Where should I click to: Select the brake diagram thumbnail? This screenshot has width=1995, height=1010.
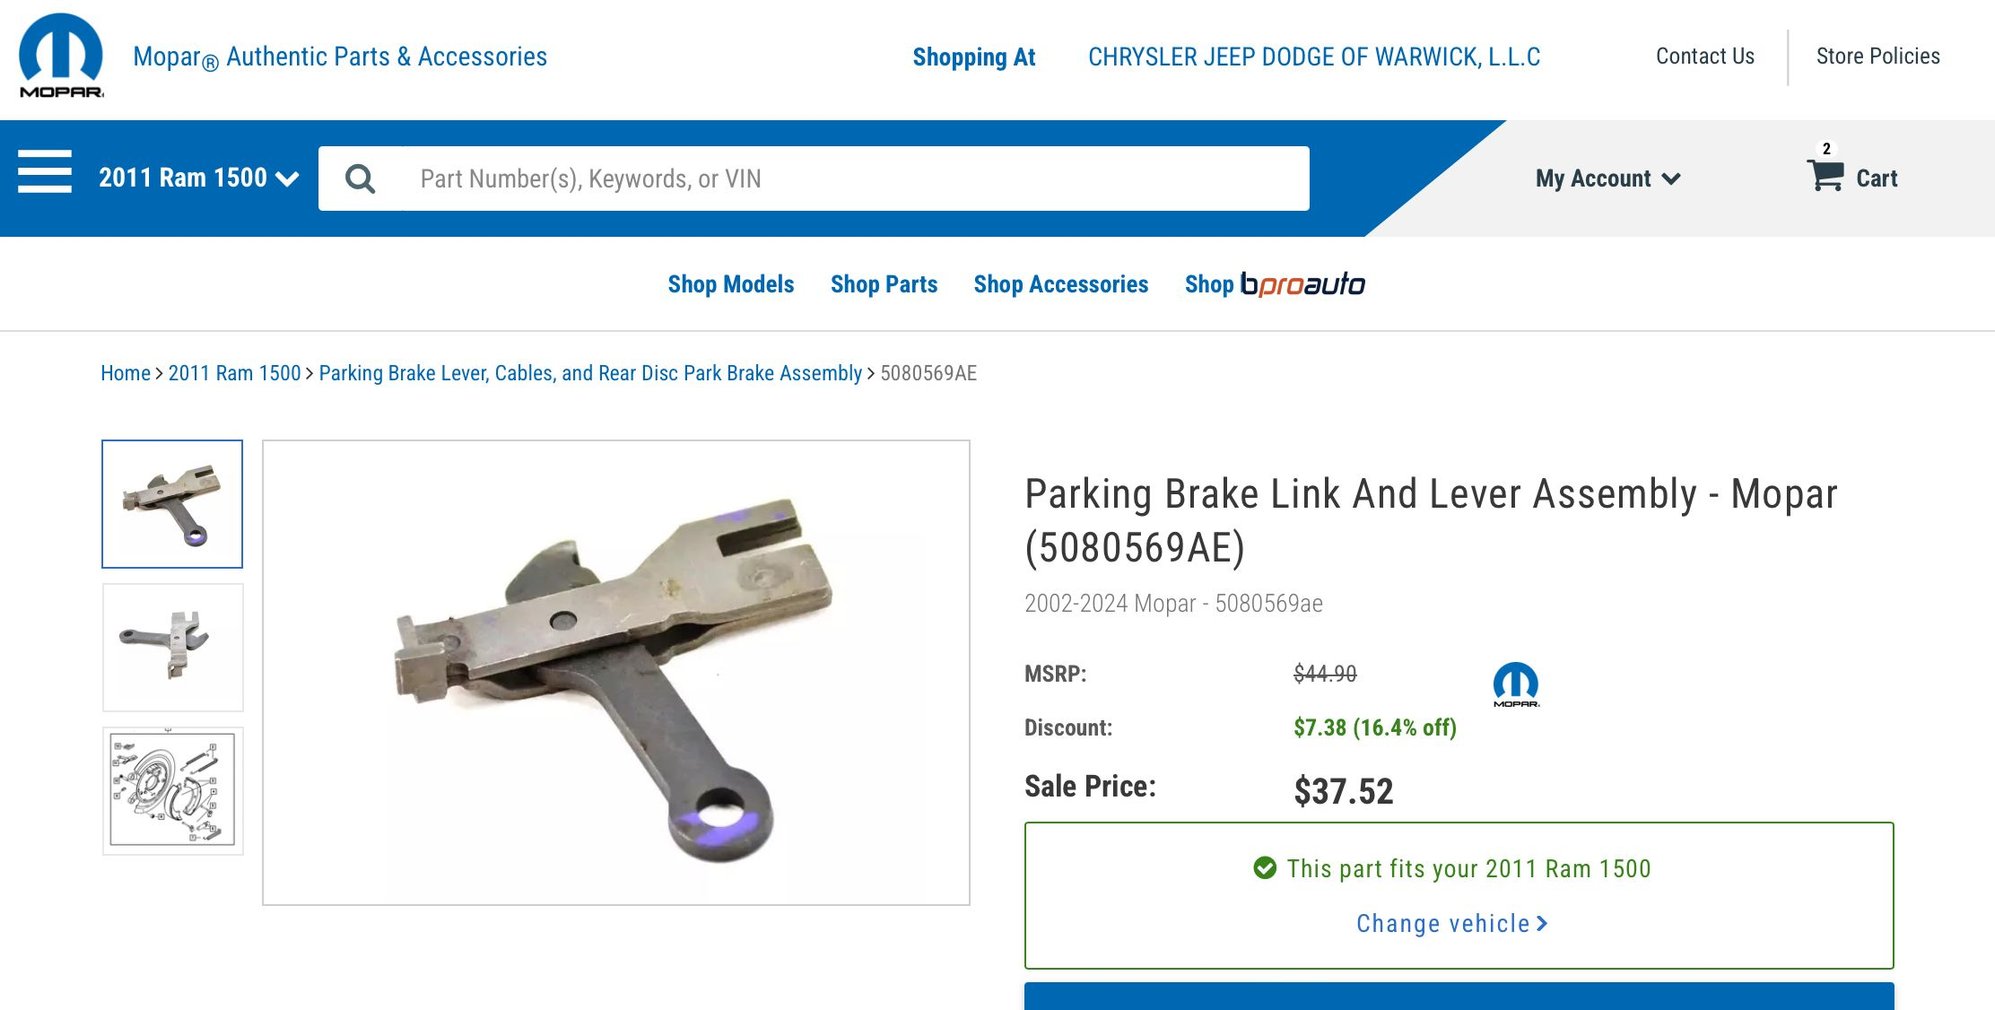pos(173,790)
